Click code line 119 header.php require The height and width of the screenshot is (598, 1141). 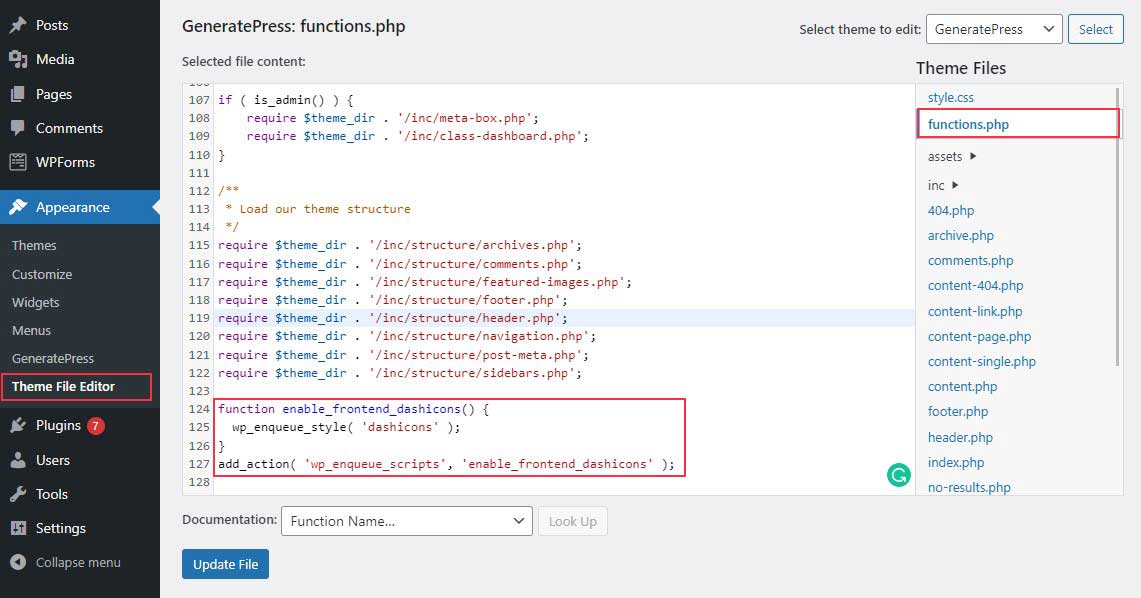click(393, 318)
